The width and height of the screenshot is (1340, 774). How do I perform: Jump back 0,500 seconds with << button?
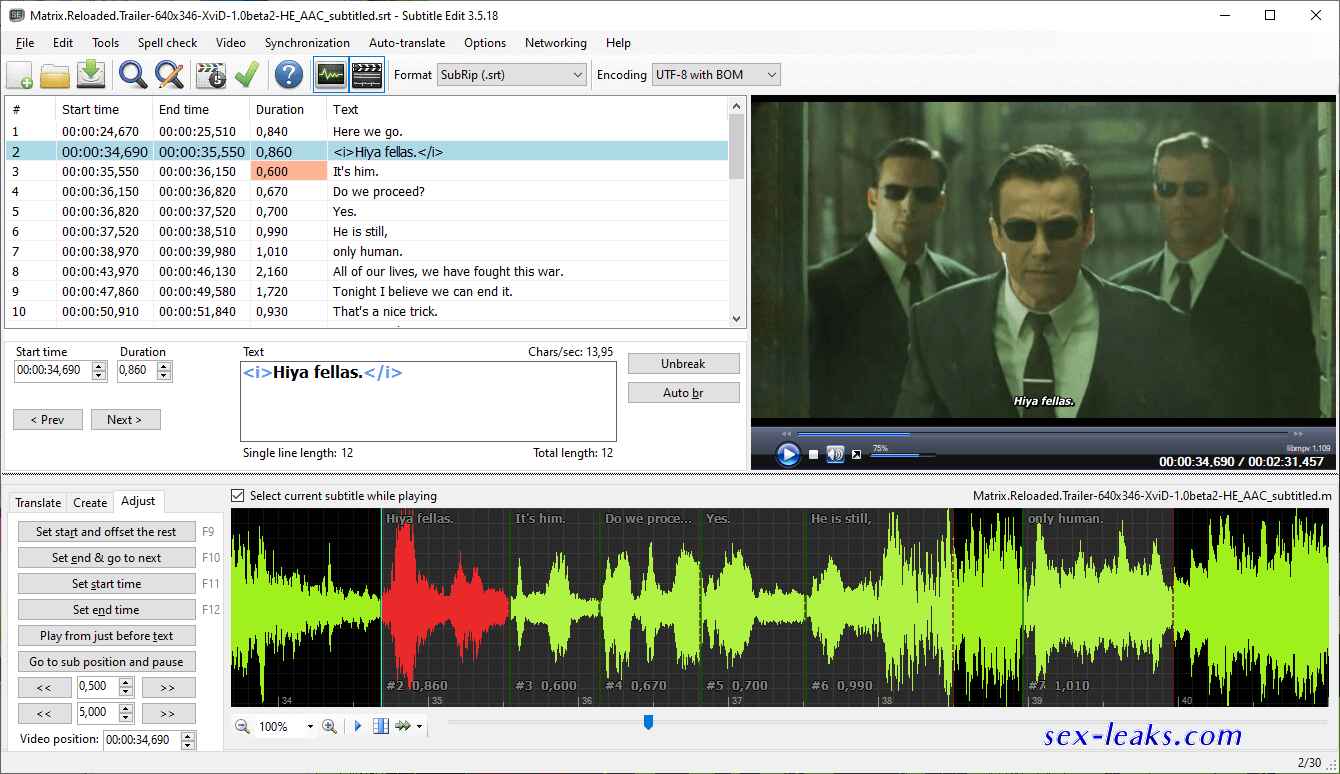tap(44, 688)
